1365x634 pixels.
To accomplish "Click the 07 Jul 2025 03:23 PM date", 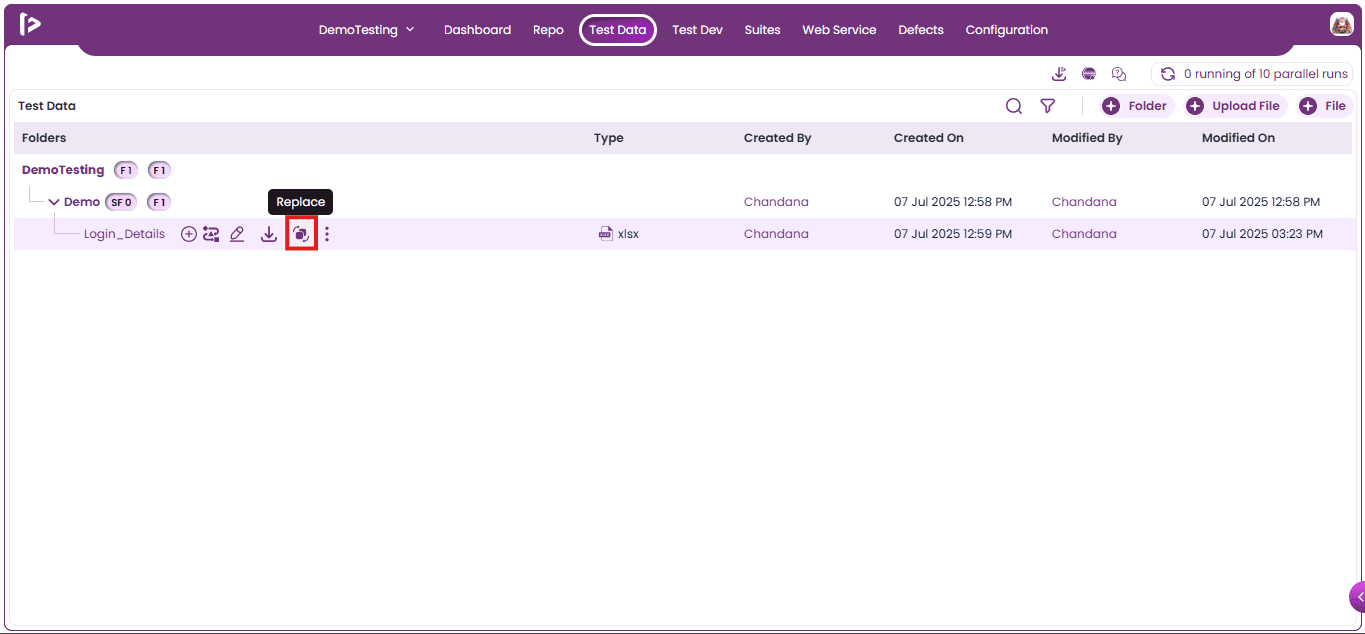I will 1262,234.
